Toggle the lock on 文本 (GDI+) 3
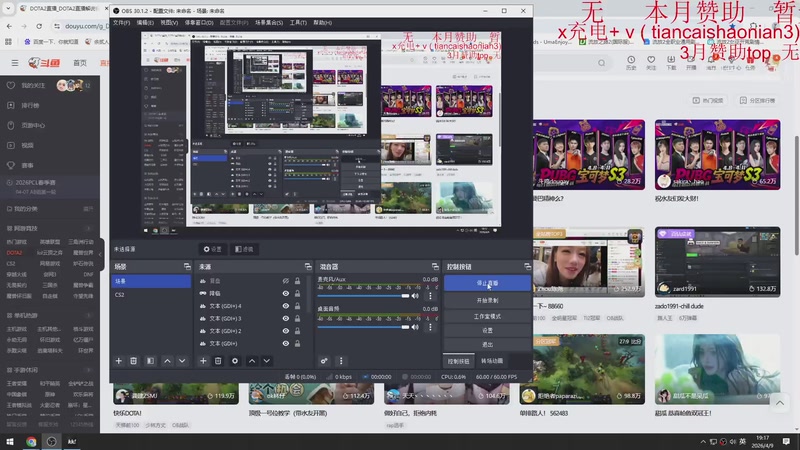Image resolution: width=800 pixels, height=450 pixels. (x=297, y=318)
